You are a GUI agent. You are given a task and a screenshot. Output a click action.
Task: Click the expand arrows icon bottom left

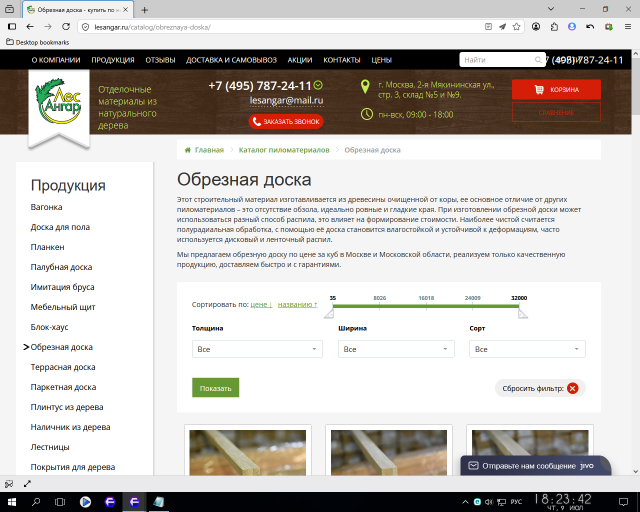coord(27,484)
